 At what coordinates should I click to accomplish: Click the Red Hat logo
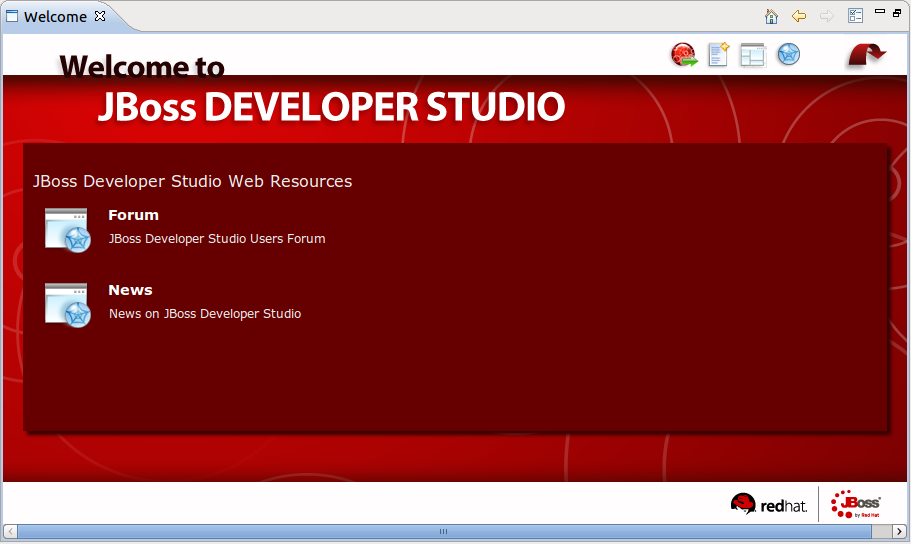point(769,504)
